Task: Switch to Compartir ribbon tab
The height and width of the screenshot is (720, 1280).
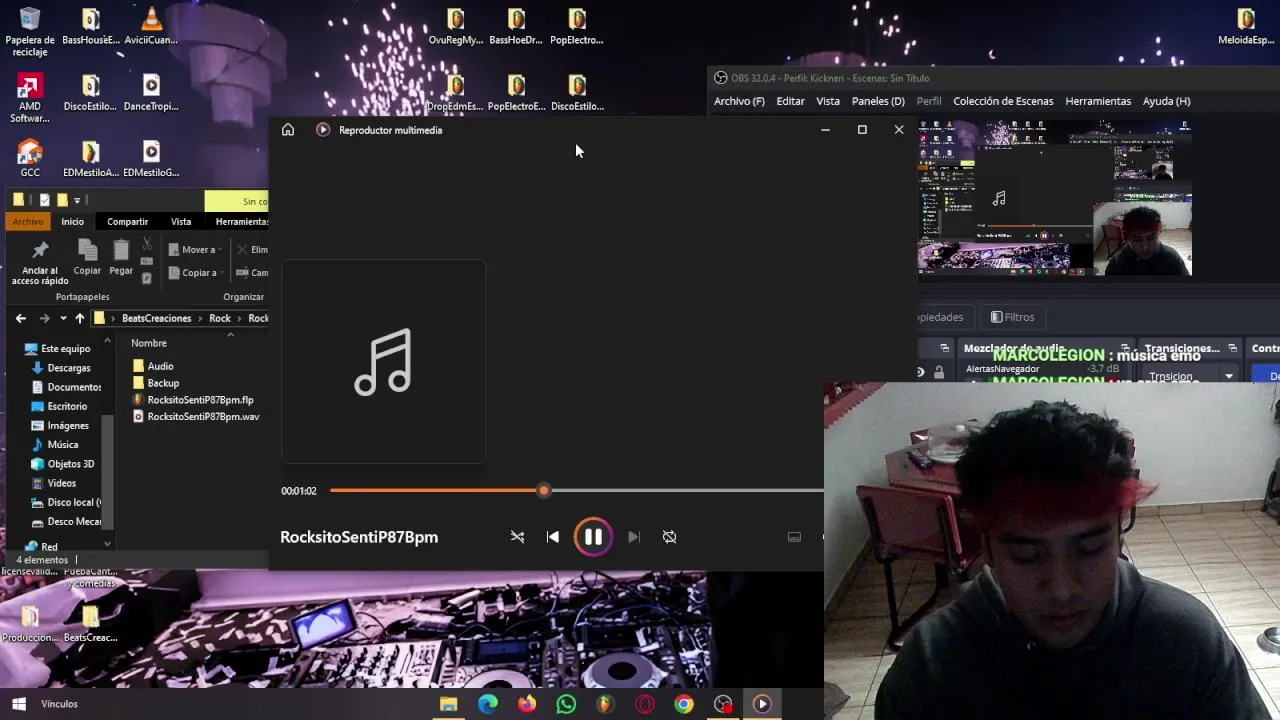Action: [127, 221]
